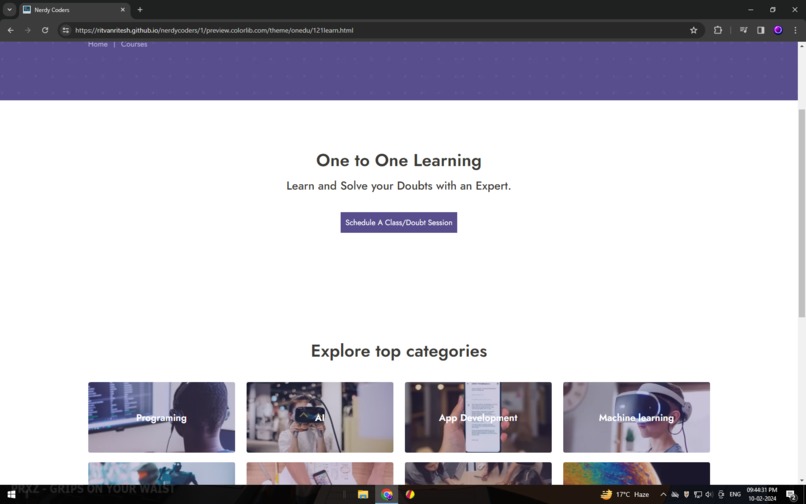Reload the current page
This screenshot has width=806, height=504.
pyautogui.click(x=45, y=30)
